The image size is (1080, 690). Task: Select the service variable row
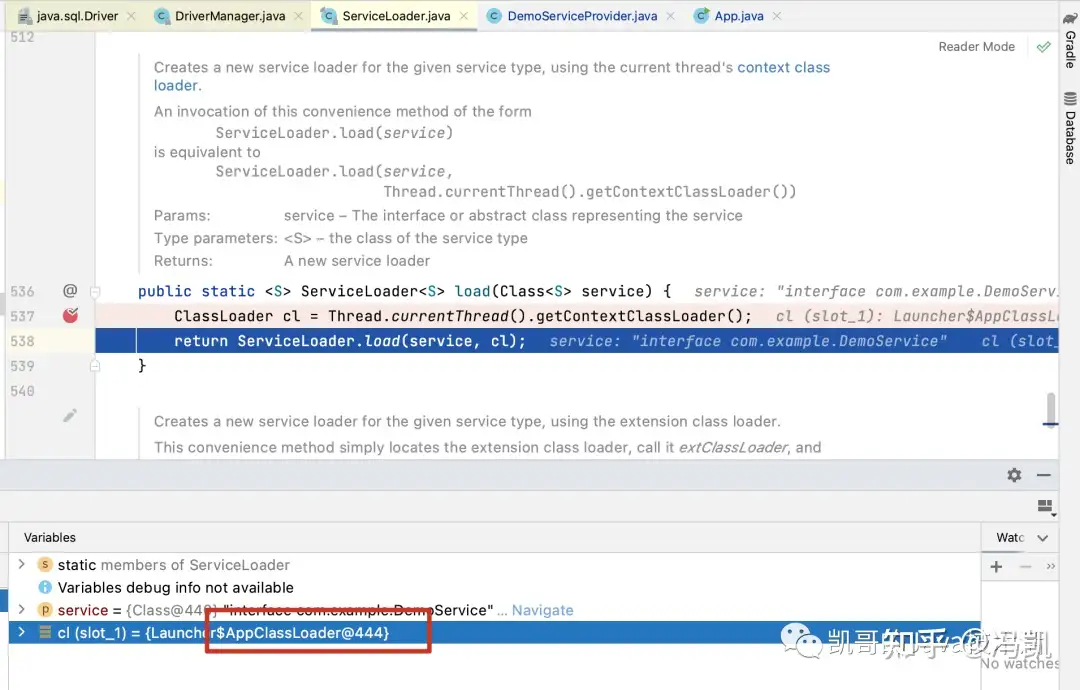494,610
